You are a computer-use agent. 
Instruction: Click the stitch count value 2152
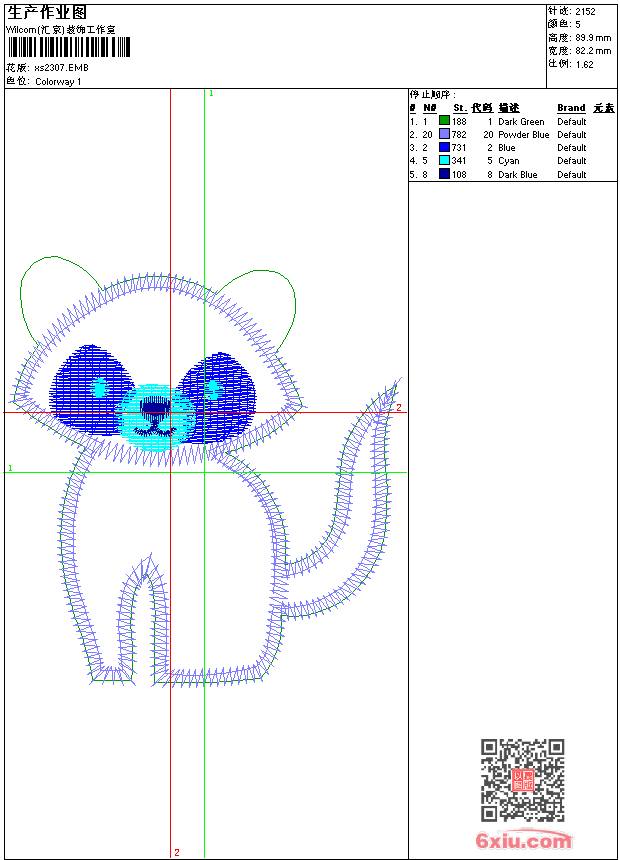(x=585, y=12)
